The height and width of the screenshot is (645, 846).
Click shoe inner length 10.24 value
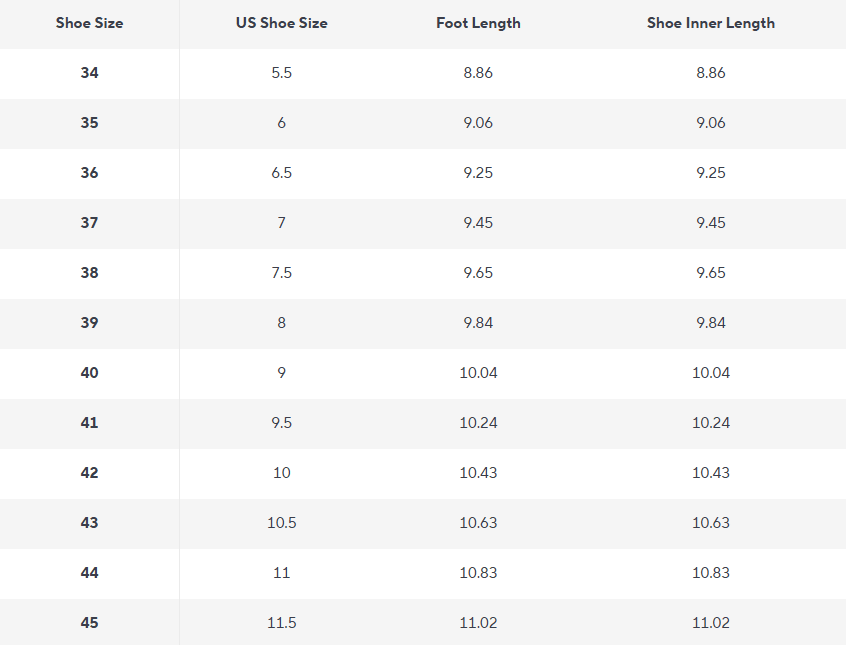(x=711, y=423)
